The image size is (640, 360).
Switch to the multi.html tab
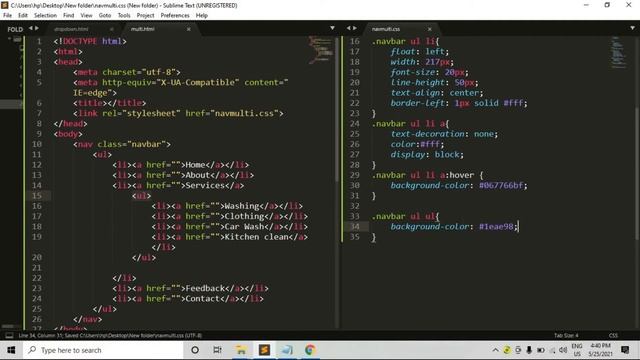142,29
